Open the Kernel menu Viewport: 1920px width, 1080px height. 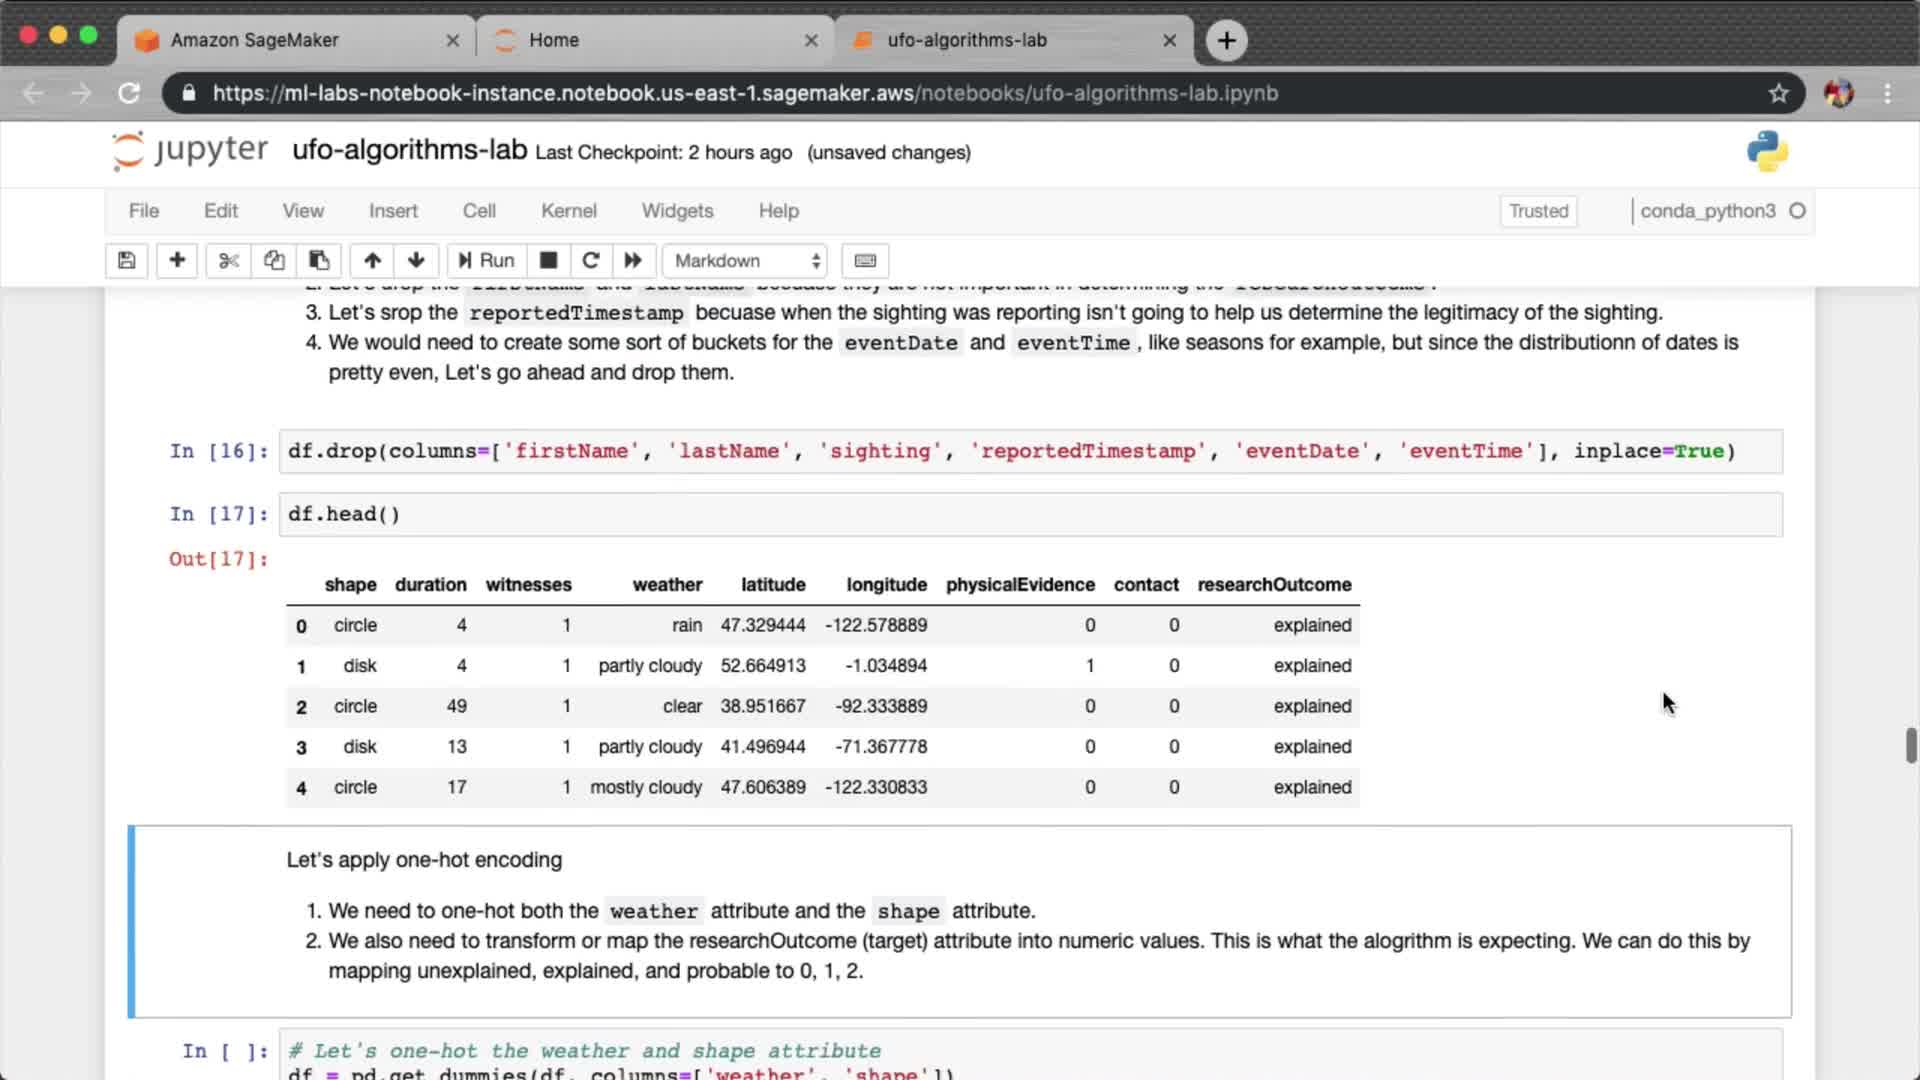(x=568, y=211)
